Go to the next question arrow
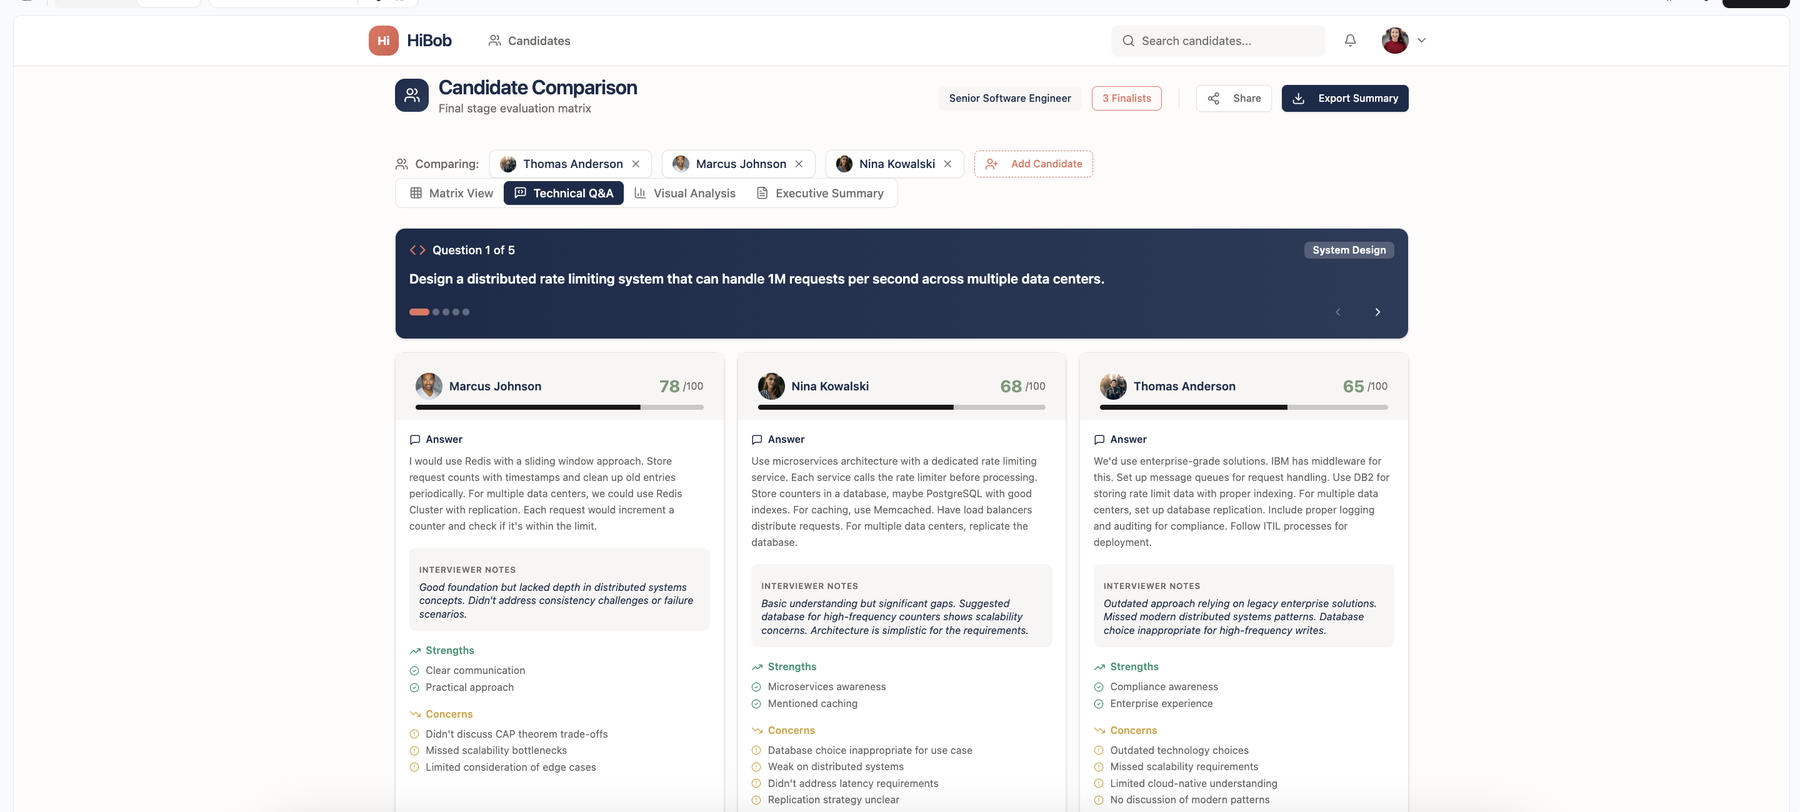 pos(1377,312)
